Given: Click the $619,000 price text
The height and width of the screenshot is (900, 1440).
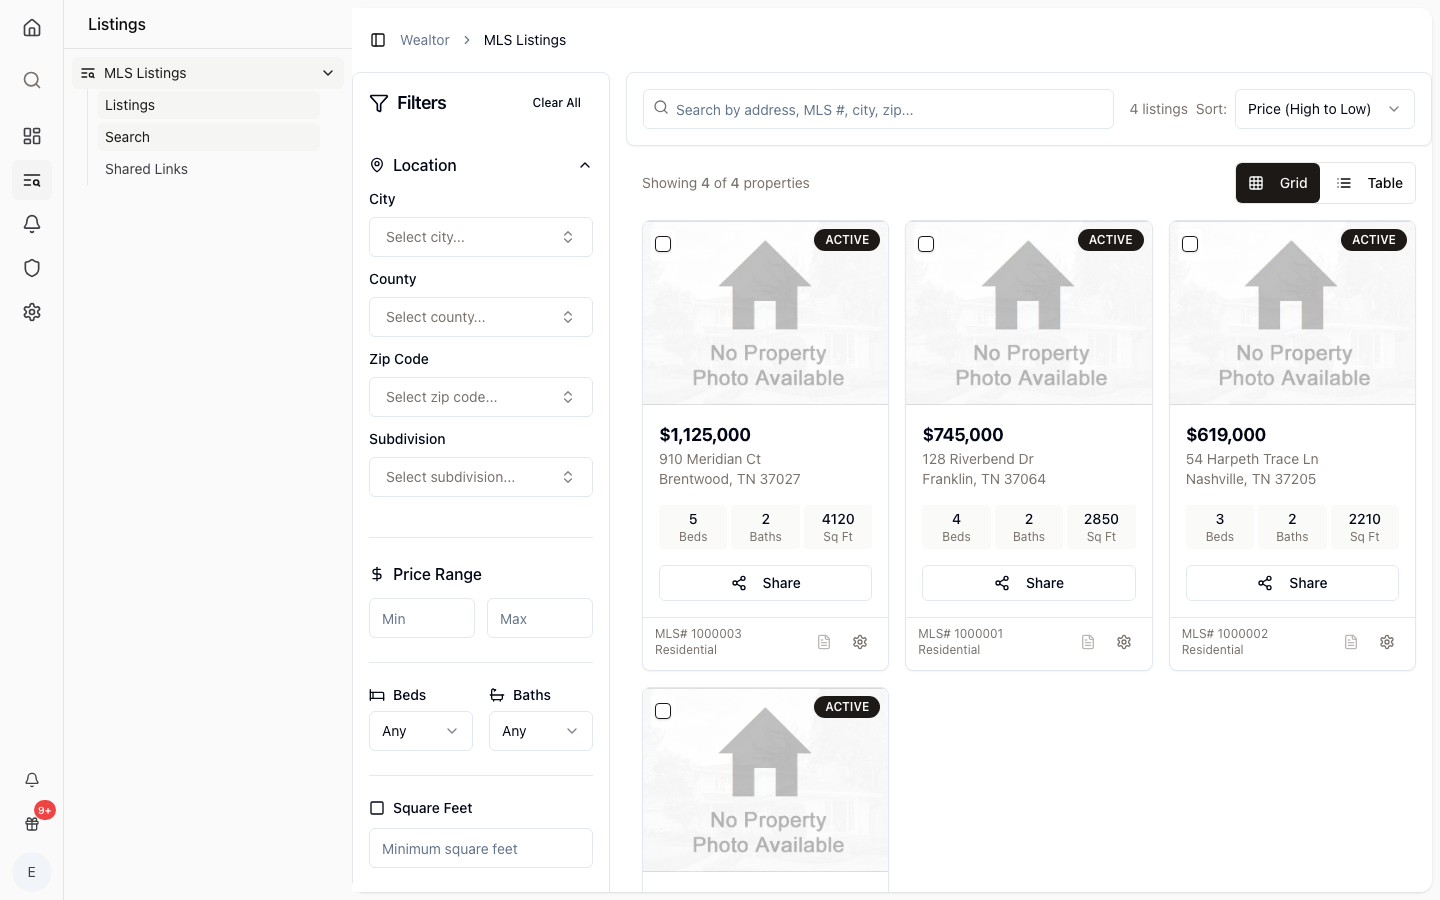Looking at the screenshot, I should [1226, 435].
